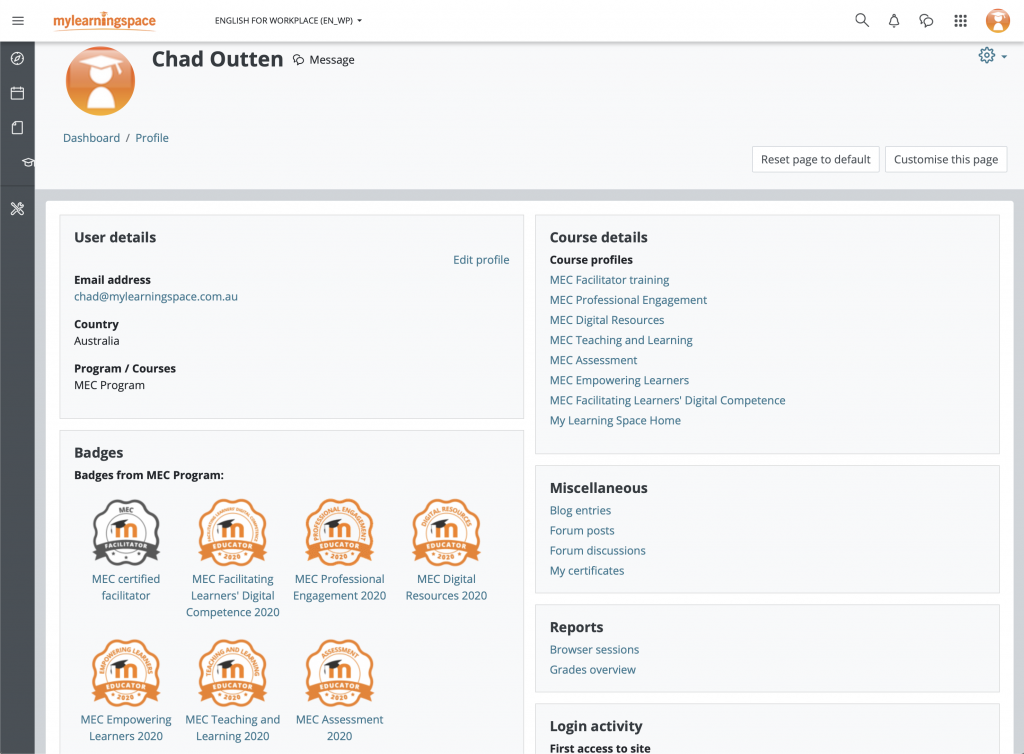Click MEC Professional Engagement 2020 badge label
The width and height of the screenshot is (1024, 754).
pos(340,588)
